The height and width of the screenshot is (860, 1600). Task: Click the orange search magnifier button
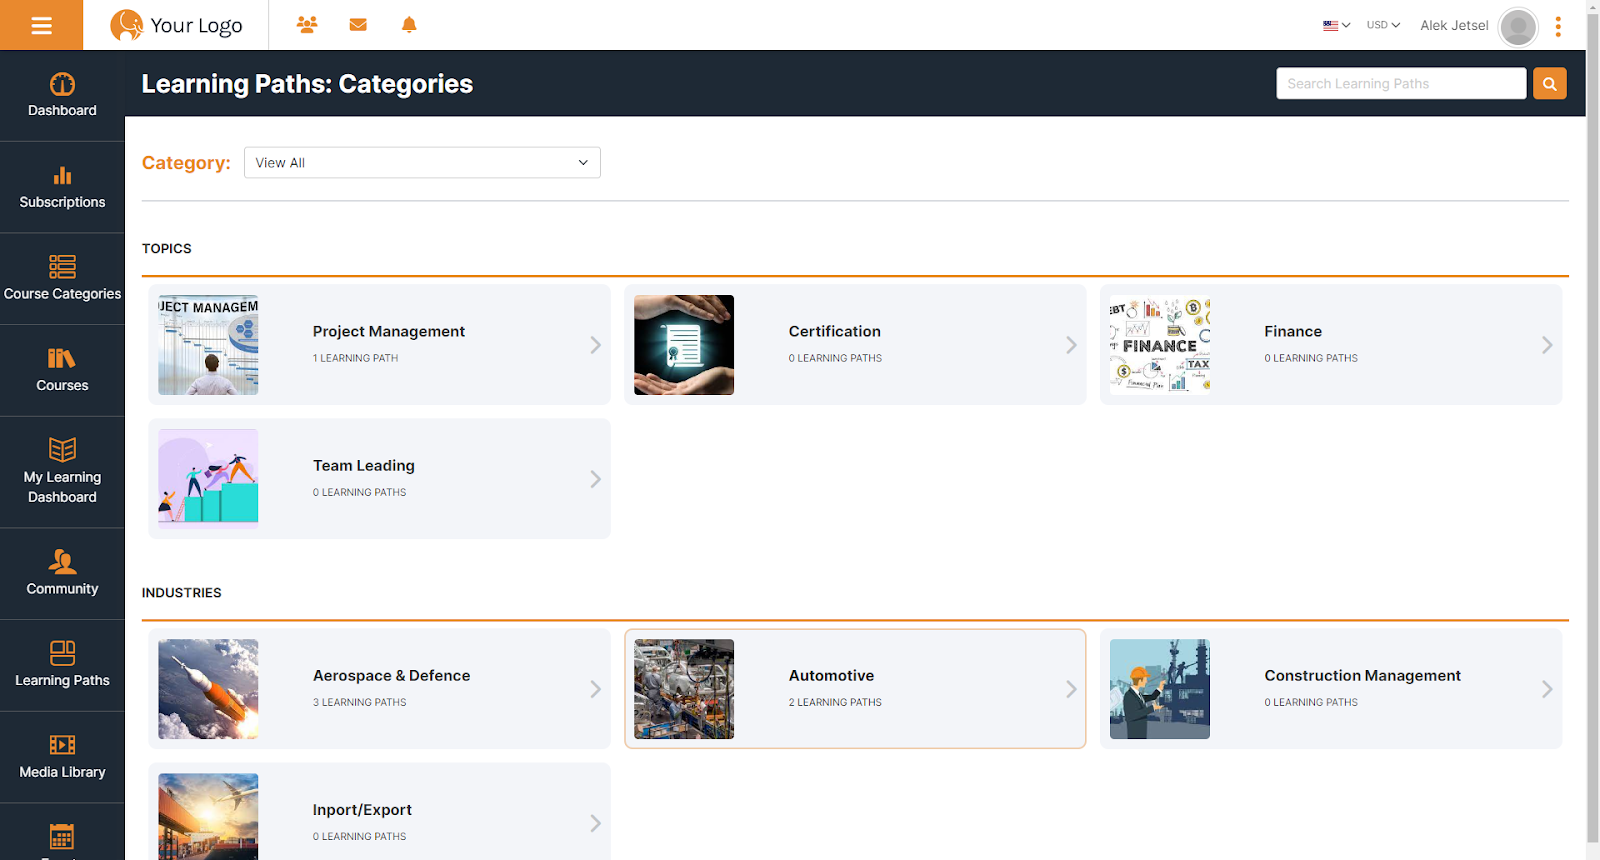[x=1549, y=84]
